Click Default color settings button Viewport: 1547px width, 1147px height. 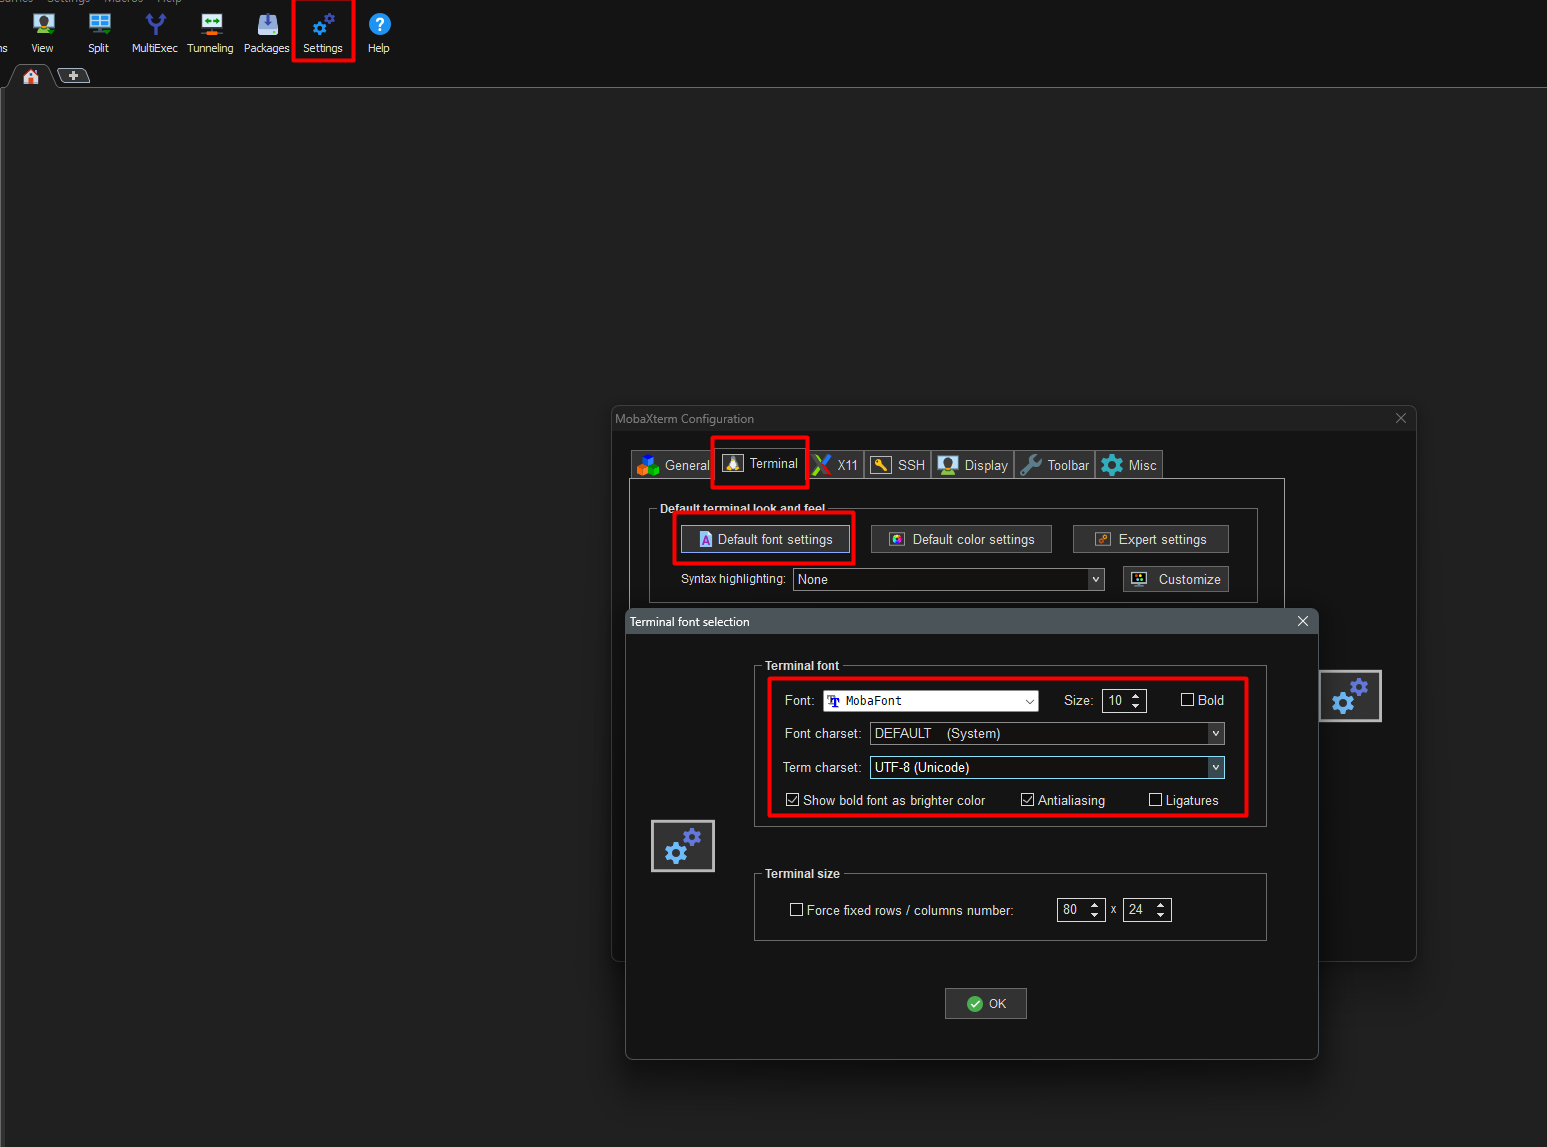click(961, 539)
